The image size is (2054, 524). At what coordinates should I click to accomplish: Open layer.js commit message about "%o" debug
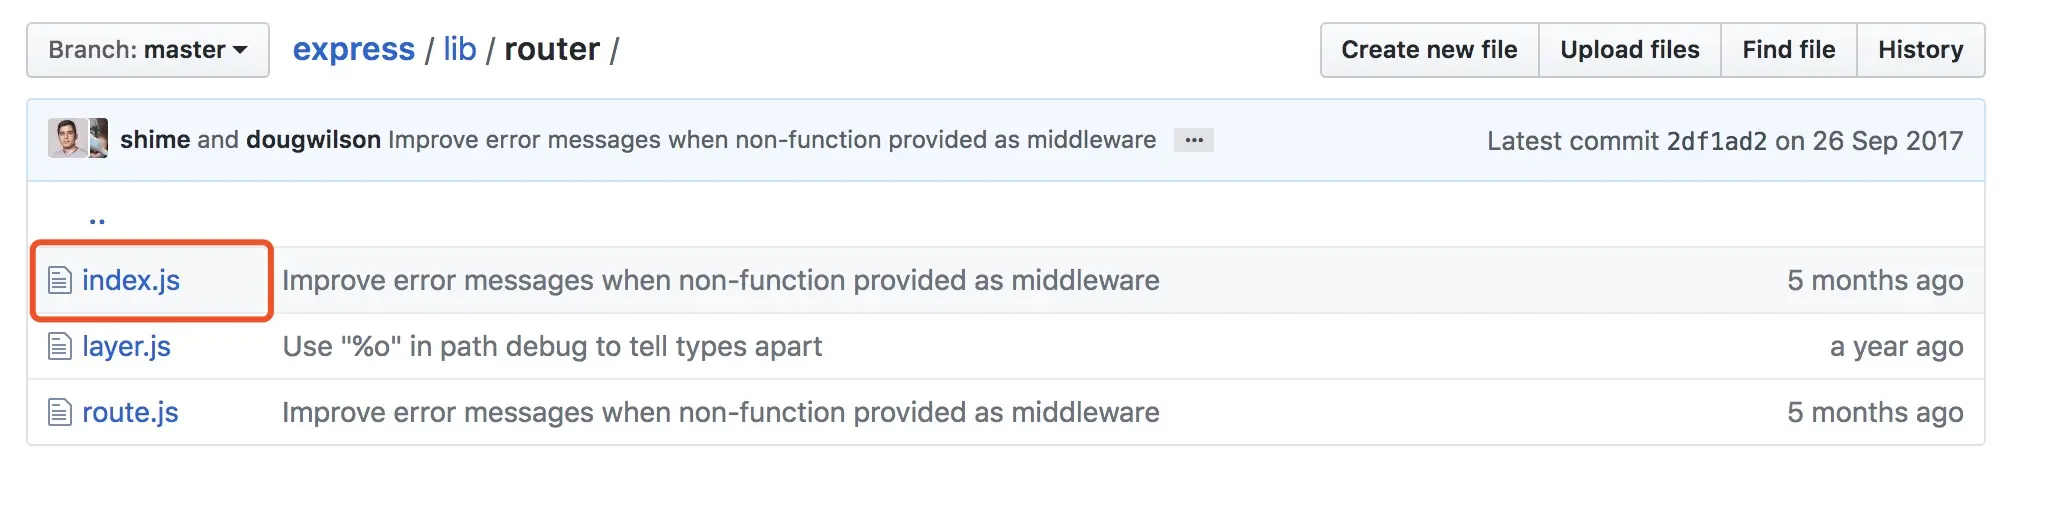click(x=552, y=347)
